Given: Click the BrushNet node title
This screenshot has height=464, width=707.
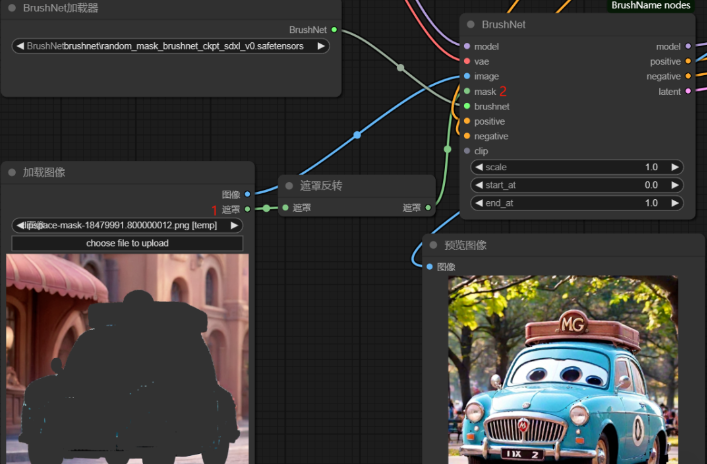Looking at the screenshot, I should click(x=503, y=24).
